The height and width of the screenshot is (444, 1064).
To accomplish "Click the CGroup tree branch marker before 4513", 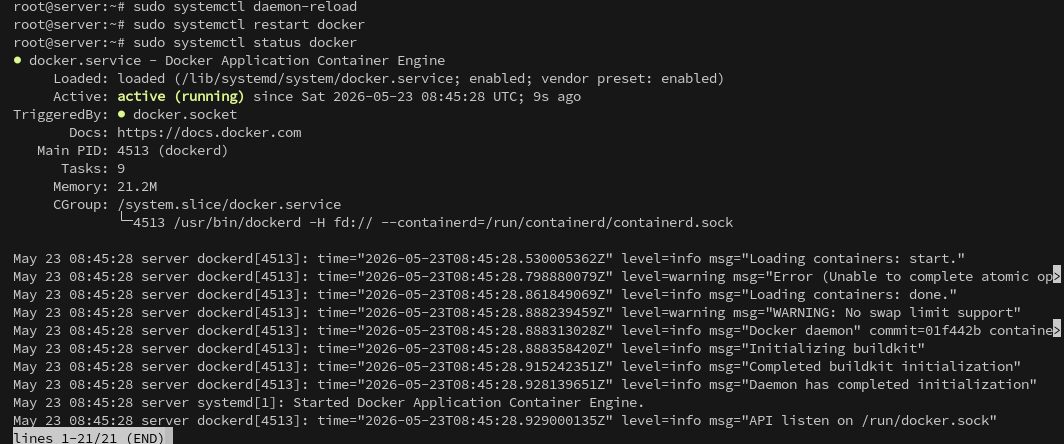I will pyautogui.click(x=126, y=221).
